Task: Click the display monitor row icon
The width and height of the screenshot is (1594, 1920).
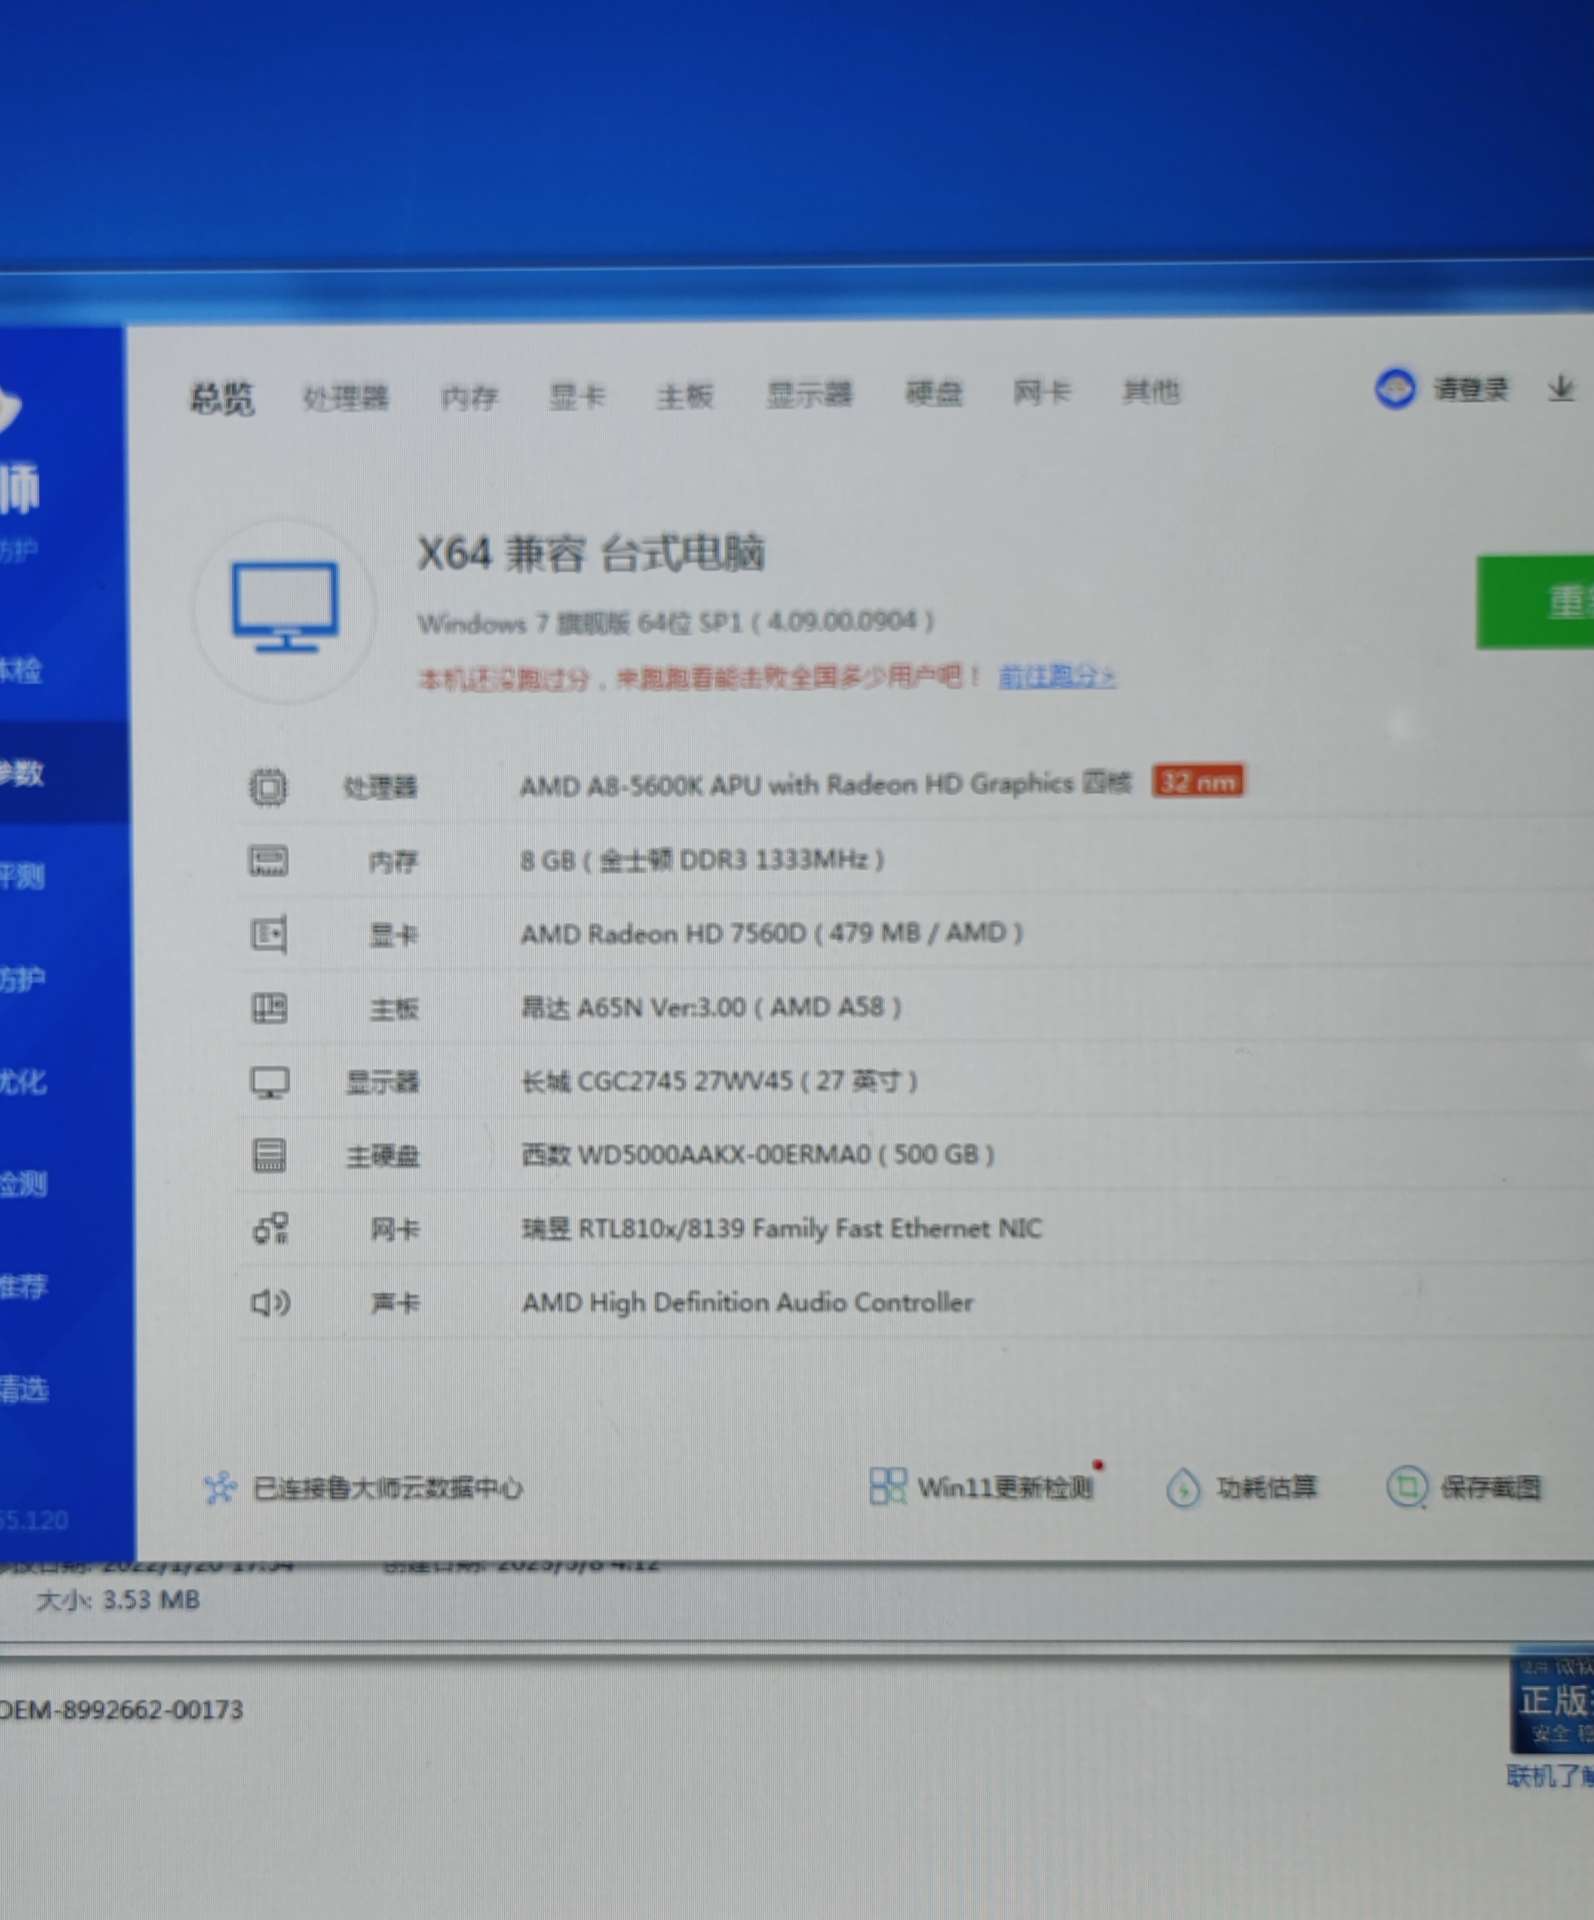Action: 269,1082
